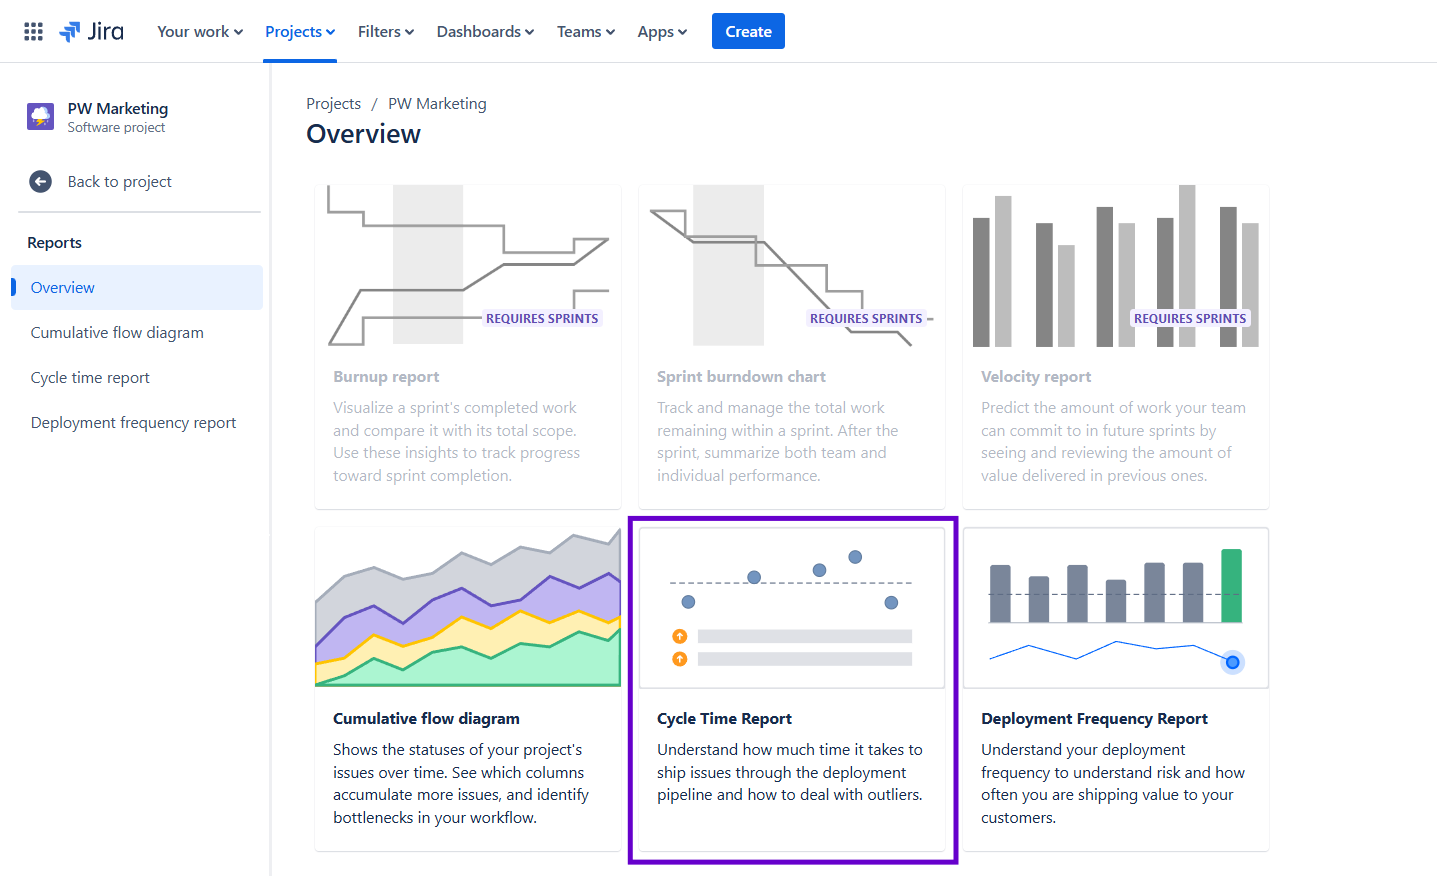The image size is (1437, 876).
Task: Click the PW Marketing project avatar
Action: [39, 116]
